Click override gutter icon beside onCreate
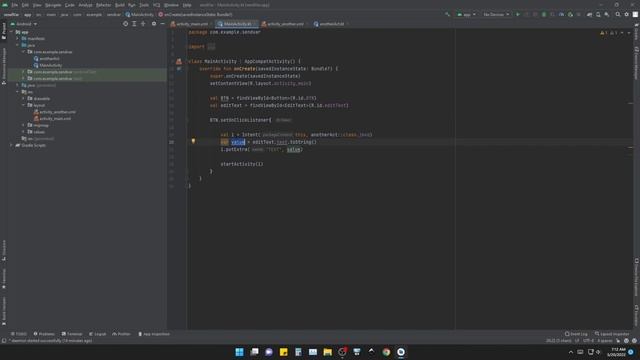This screenshot has width=640, height=360. (179, 69)
